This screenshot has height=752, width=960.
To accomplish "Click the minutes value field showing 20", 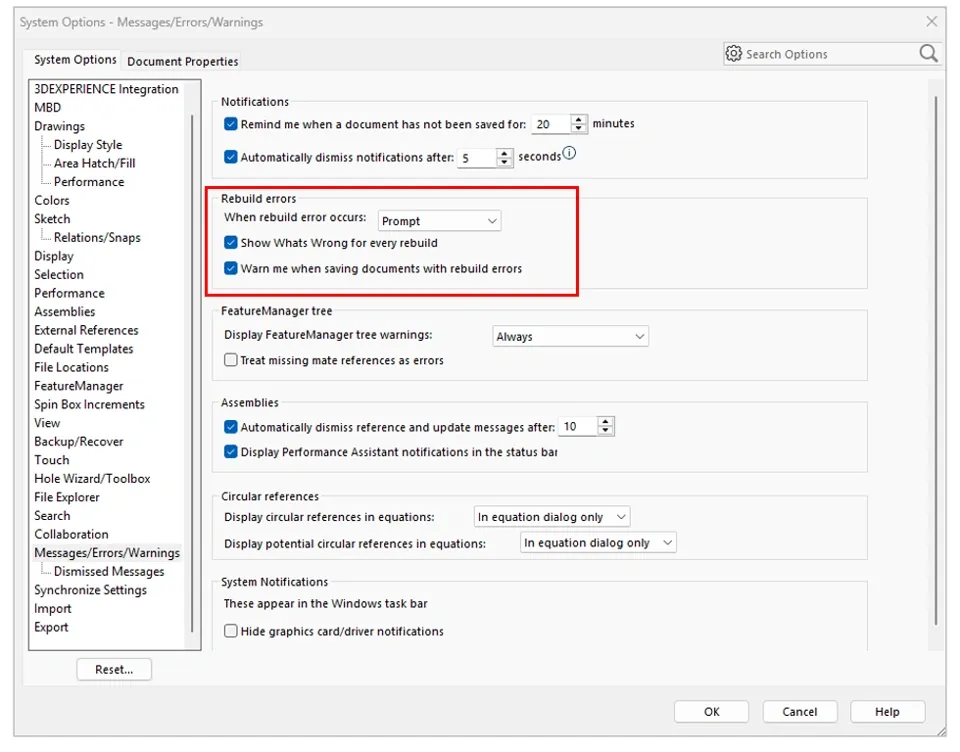I will 551,124.
